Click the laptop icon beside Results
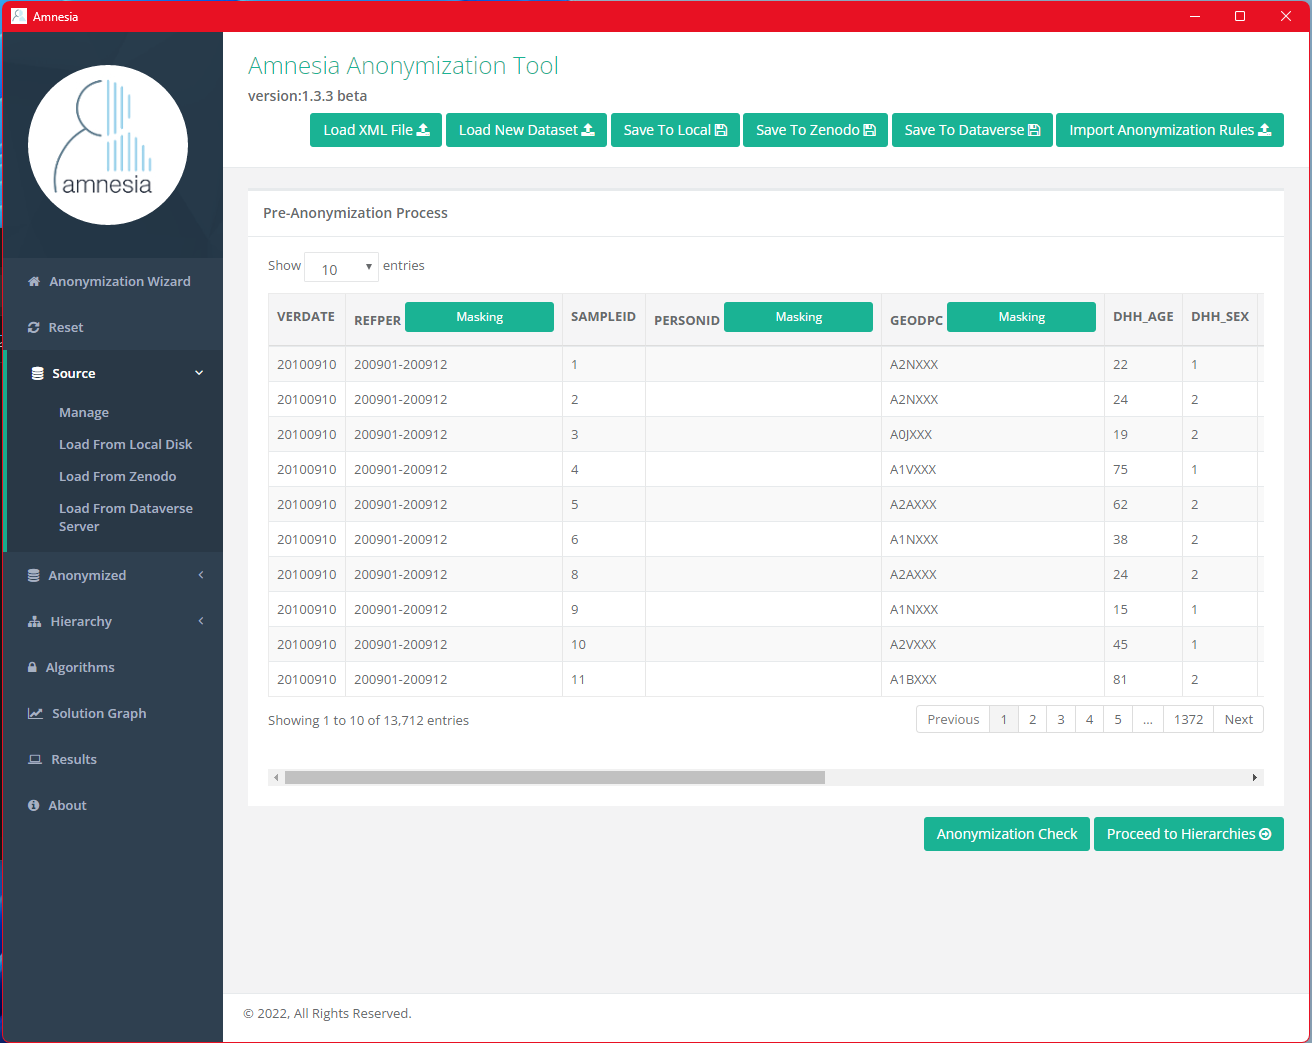This screenshot has width=1312, height=1043. coord(35,760)
